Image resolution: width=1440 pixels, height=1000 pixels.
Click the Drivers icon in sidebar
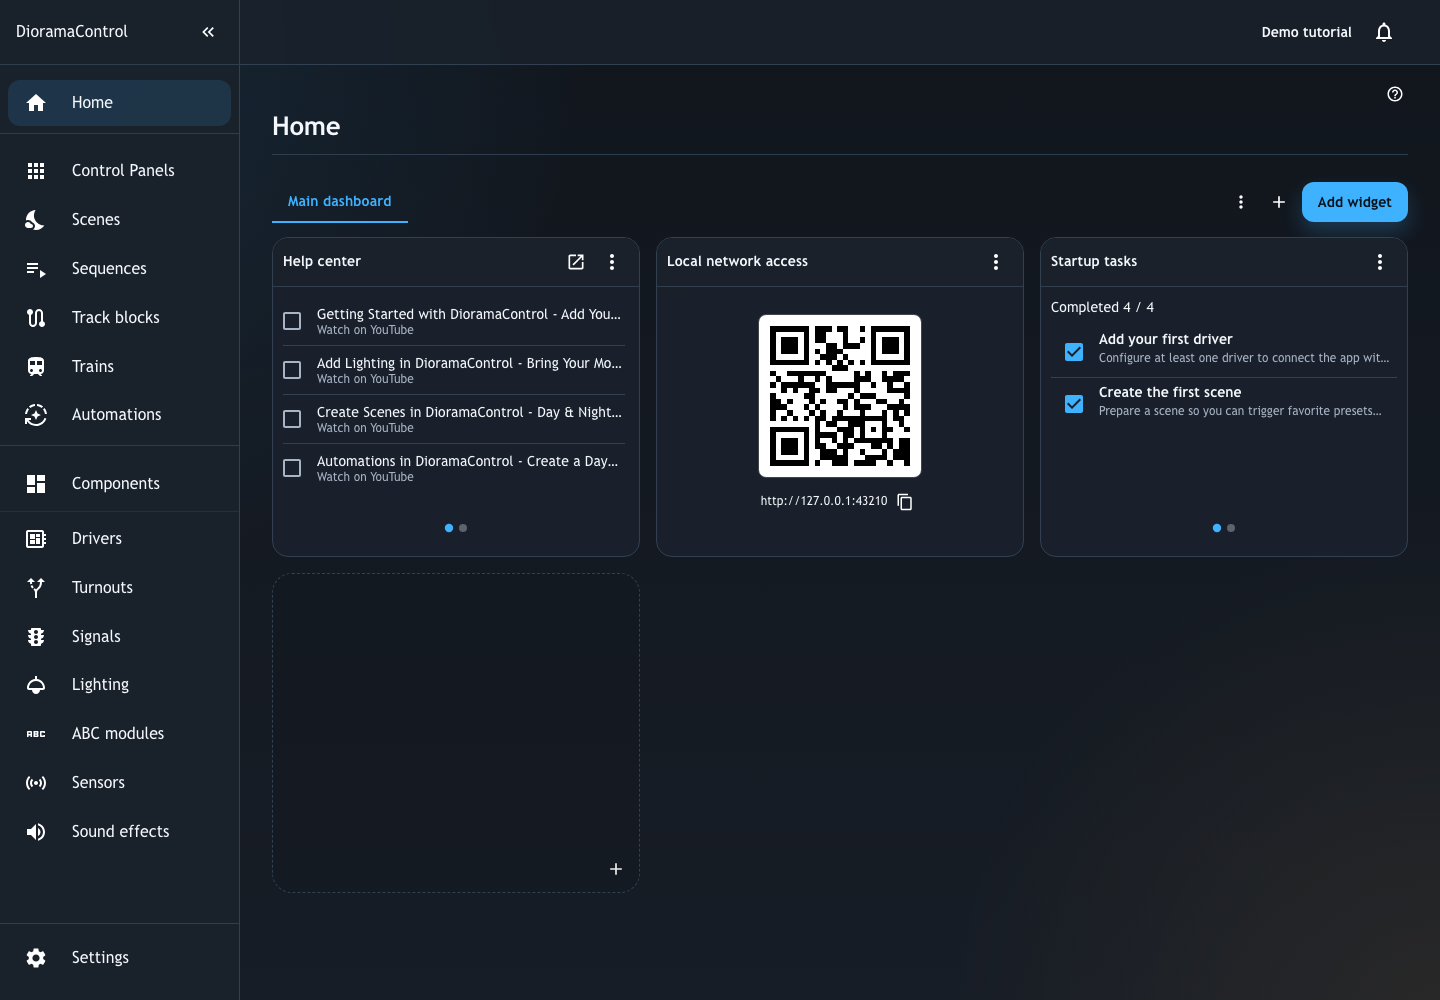click(x=36, y=539)
